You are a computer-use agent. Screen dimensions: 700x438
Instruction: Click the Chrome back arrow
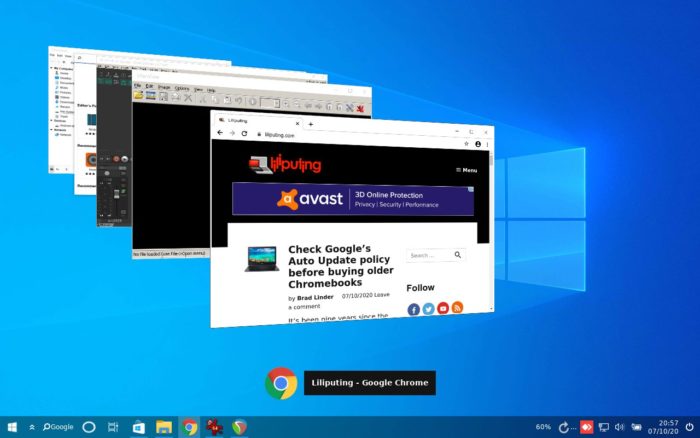click(x=220, y=133)
